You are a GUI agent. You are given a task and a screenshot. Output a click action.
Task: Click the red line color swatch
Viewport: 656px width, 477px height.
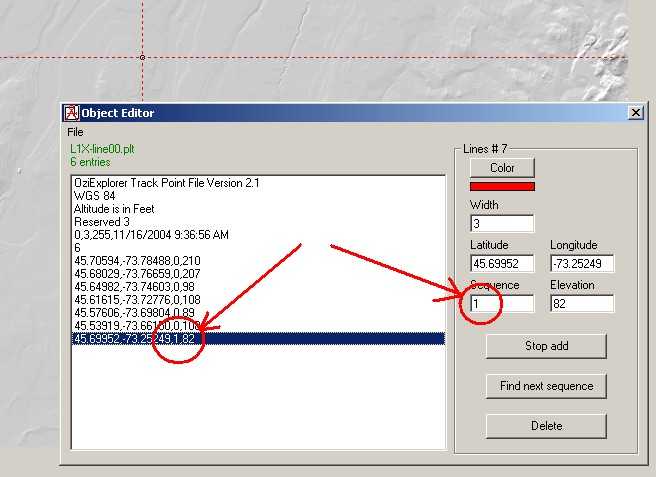[x=502, y=186]
